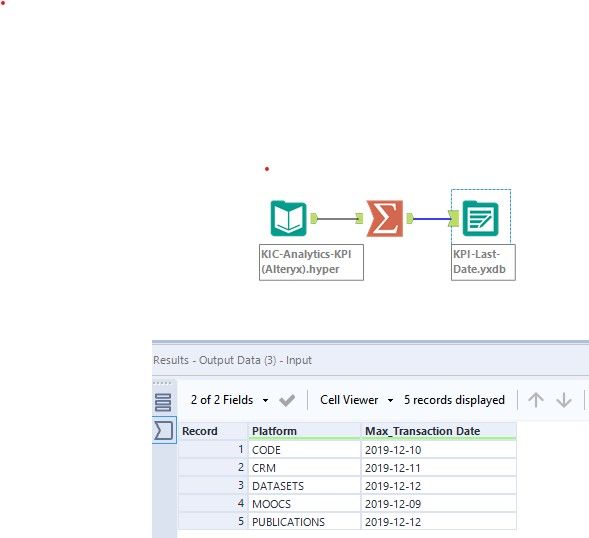The width and height of the screenshot is (589, 538).
Task: Click the Summarize tool's output anchor
Action: tap(410, 218)
